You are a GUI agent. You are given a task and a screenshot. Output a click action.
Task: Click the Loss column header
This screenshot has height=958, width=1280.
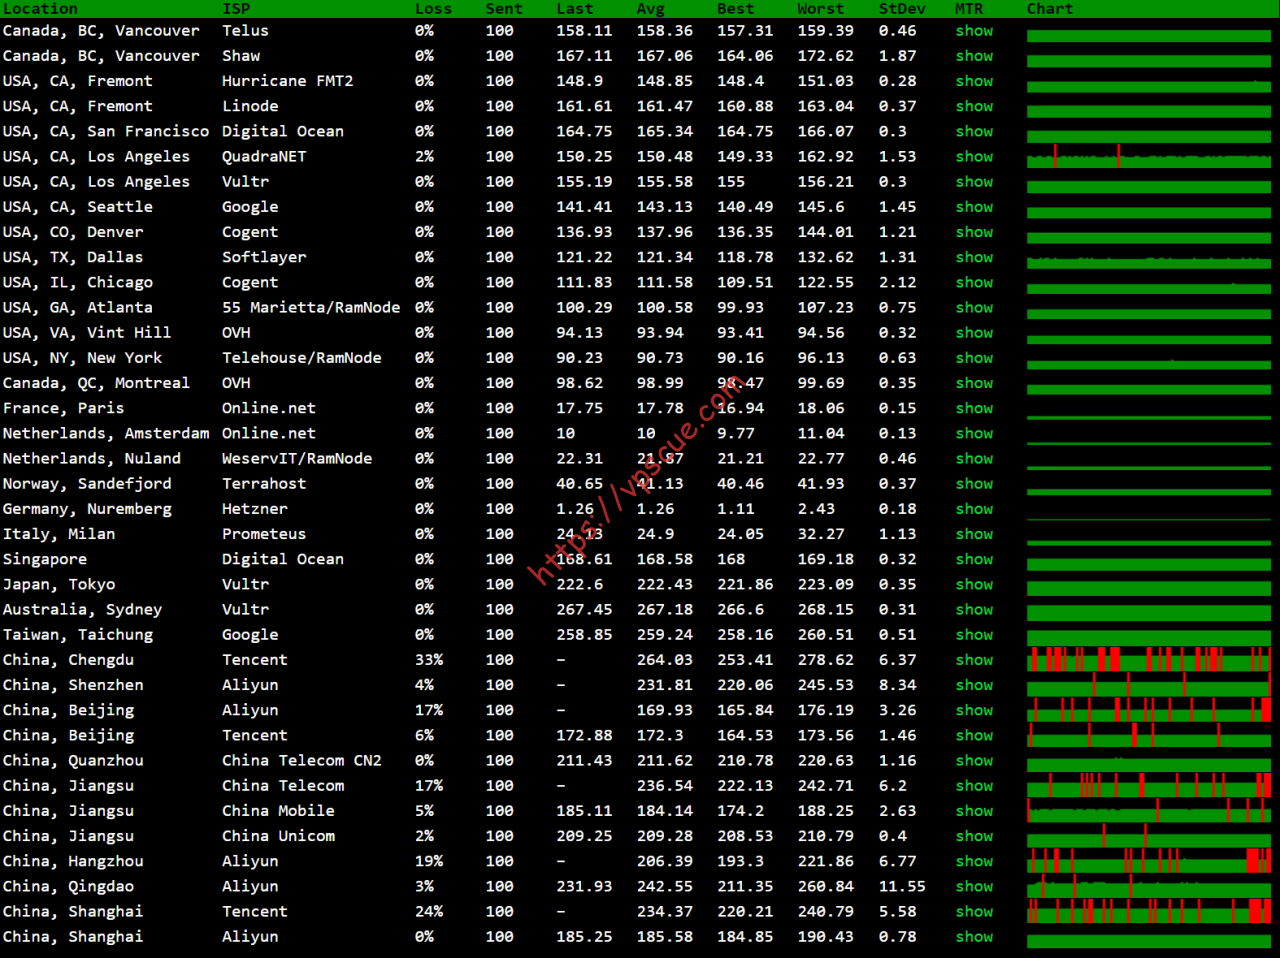coord(433,8)
